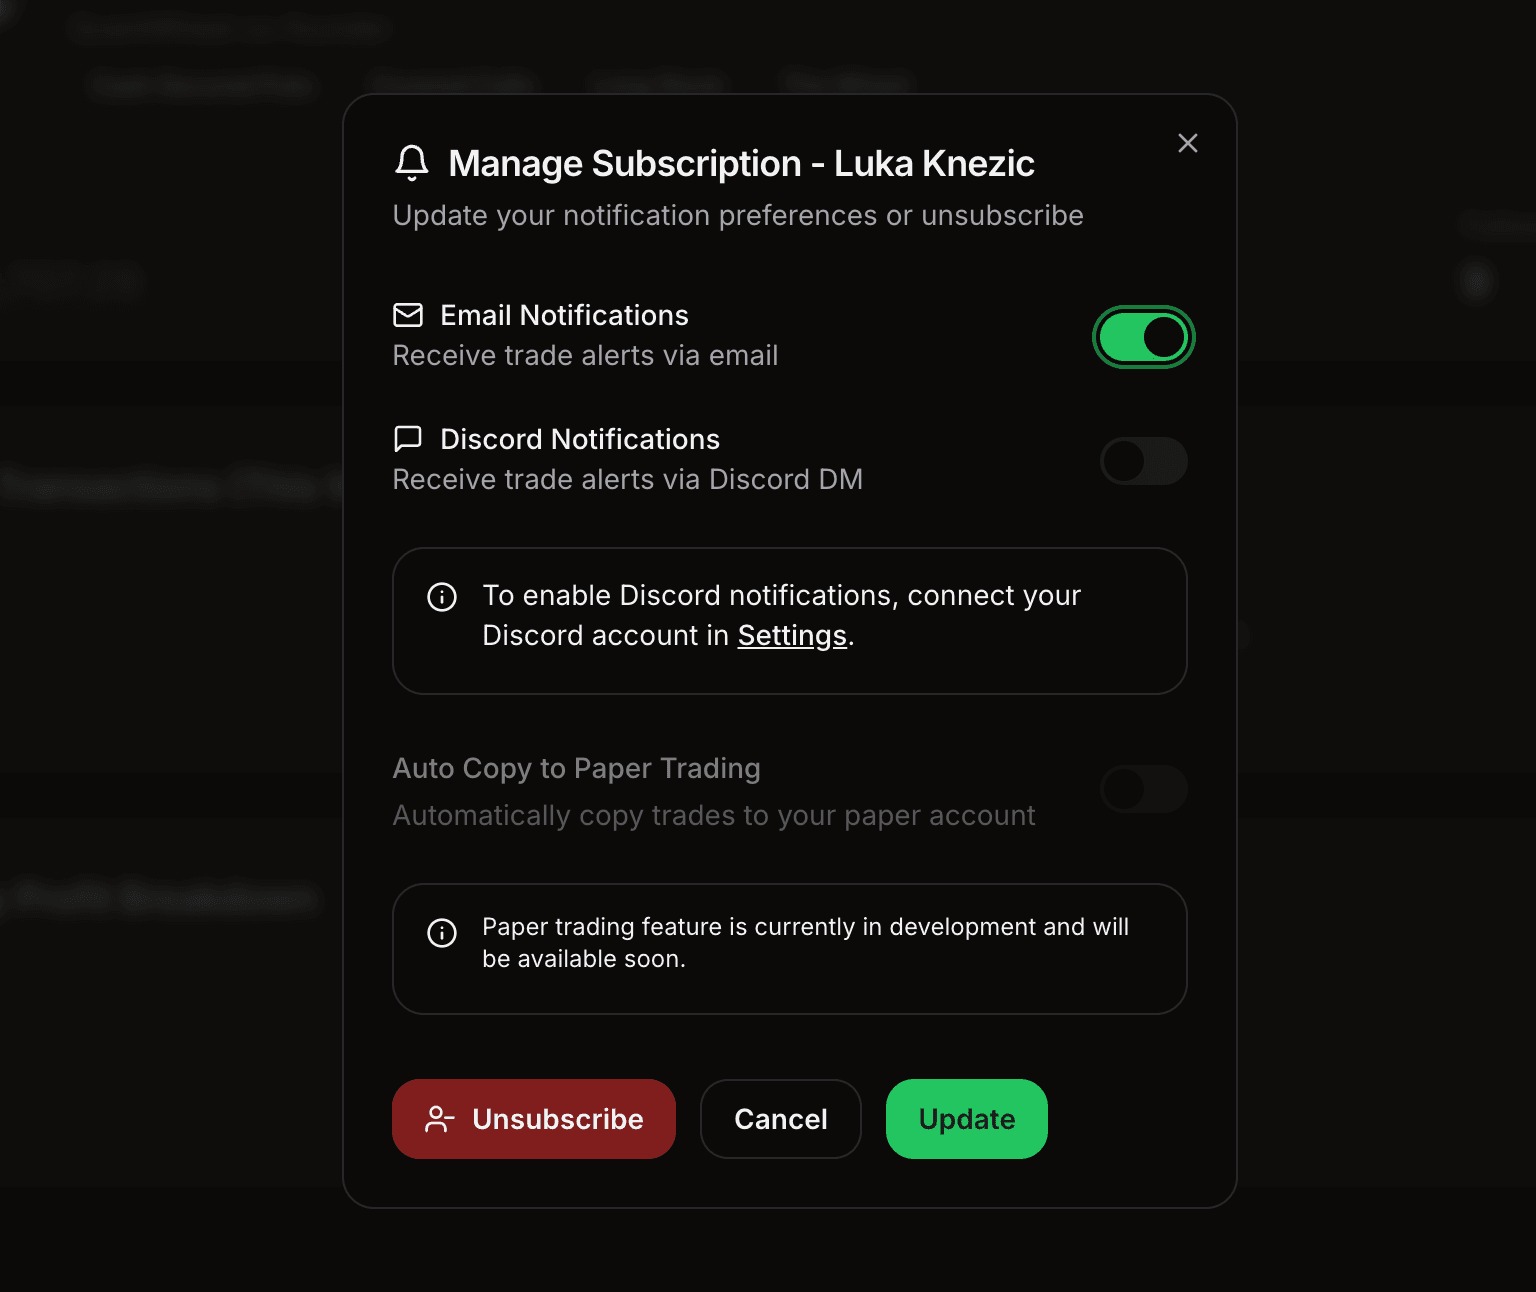Click the person icon inside the Unsubscribe button
This screenshot has height=1292, width=1536.
click(437, 1119)
